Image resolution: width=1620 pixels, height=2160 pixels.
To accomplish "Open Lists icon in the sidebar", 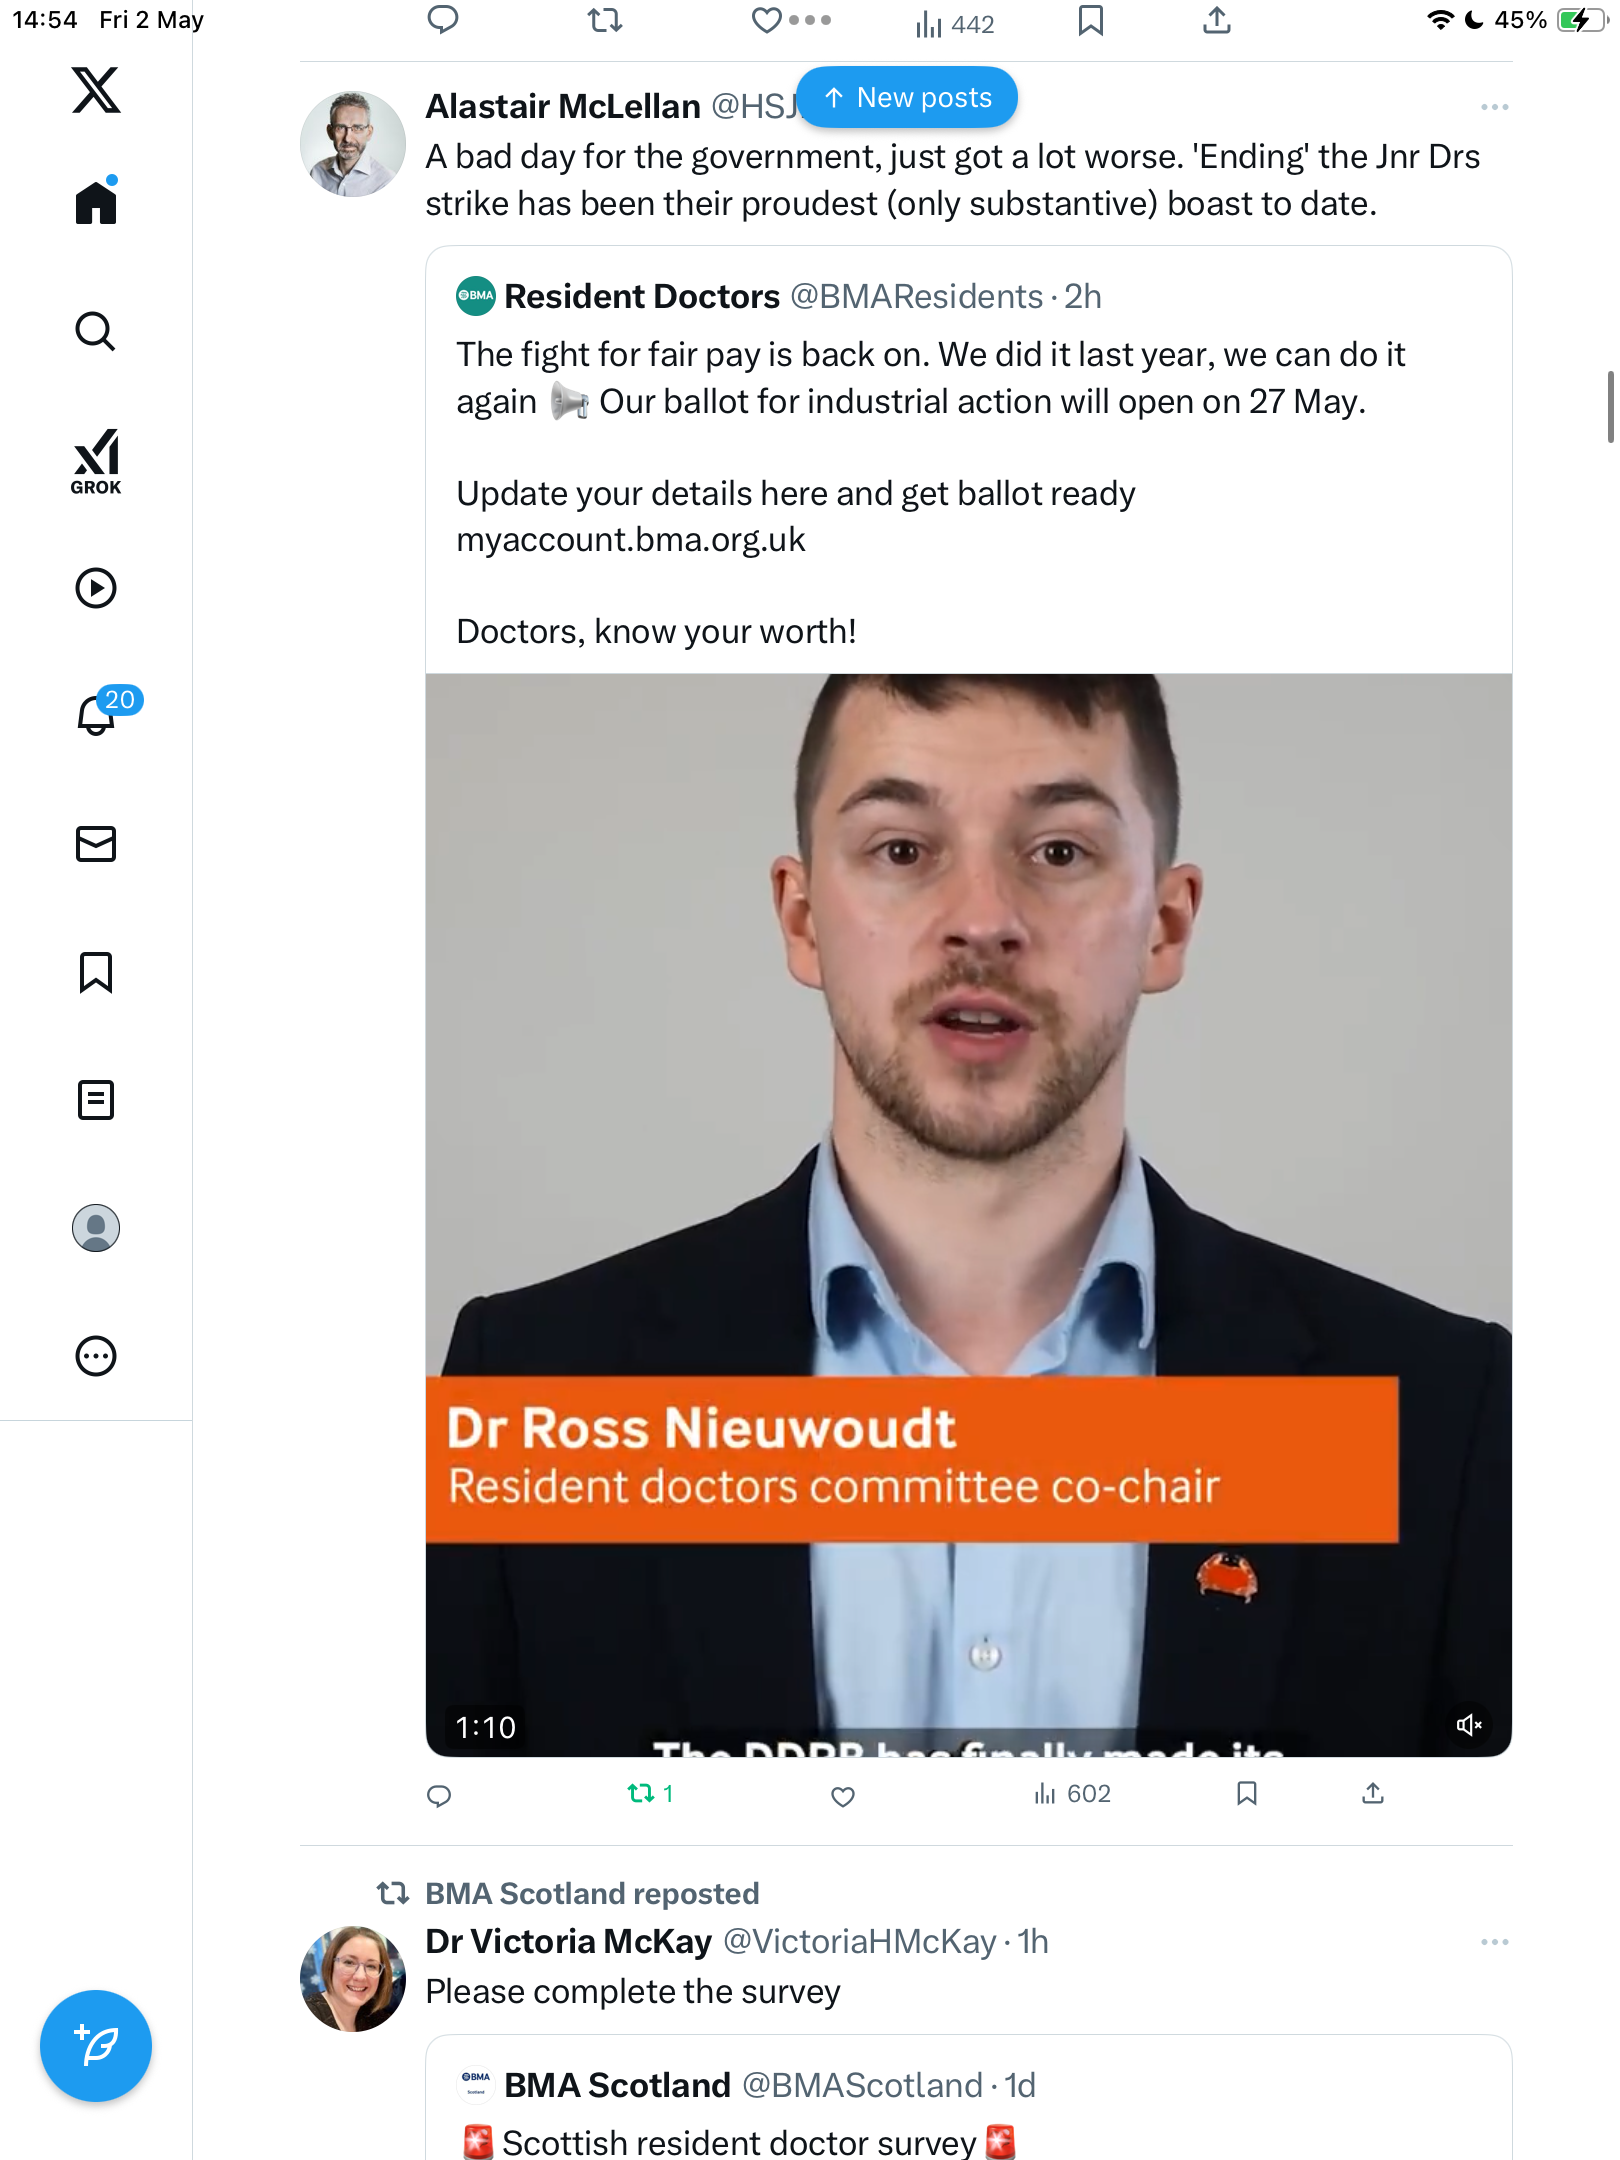I will [x=96, y=1100].
